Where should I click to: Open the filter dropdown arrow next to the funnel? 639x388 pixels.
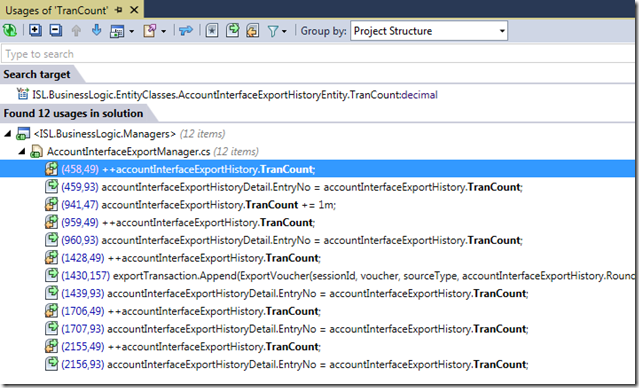284,31
